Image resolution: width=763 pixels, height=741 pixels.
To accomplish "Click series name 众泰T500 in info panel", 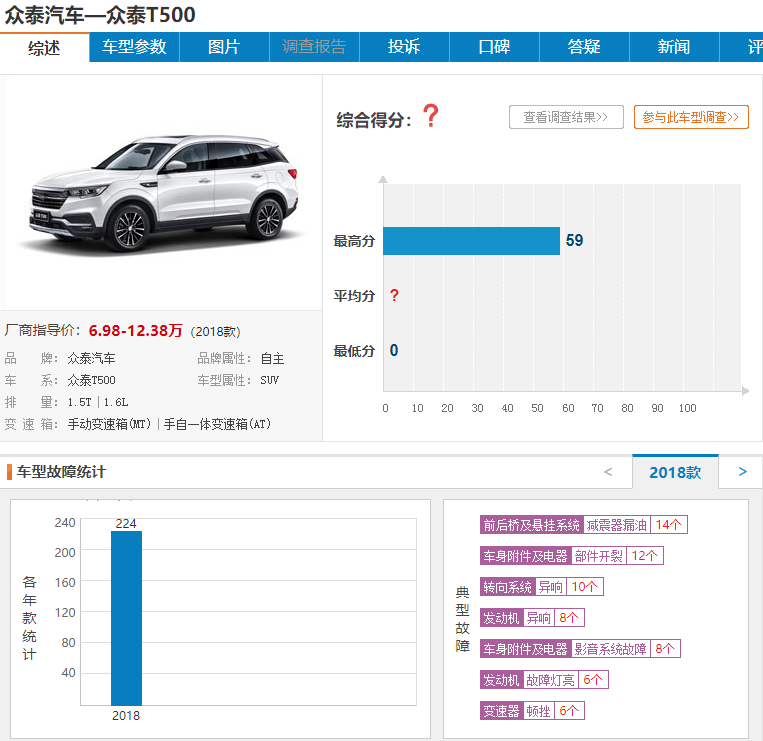I will tap(91, 380).
